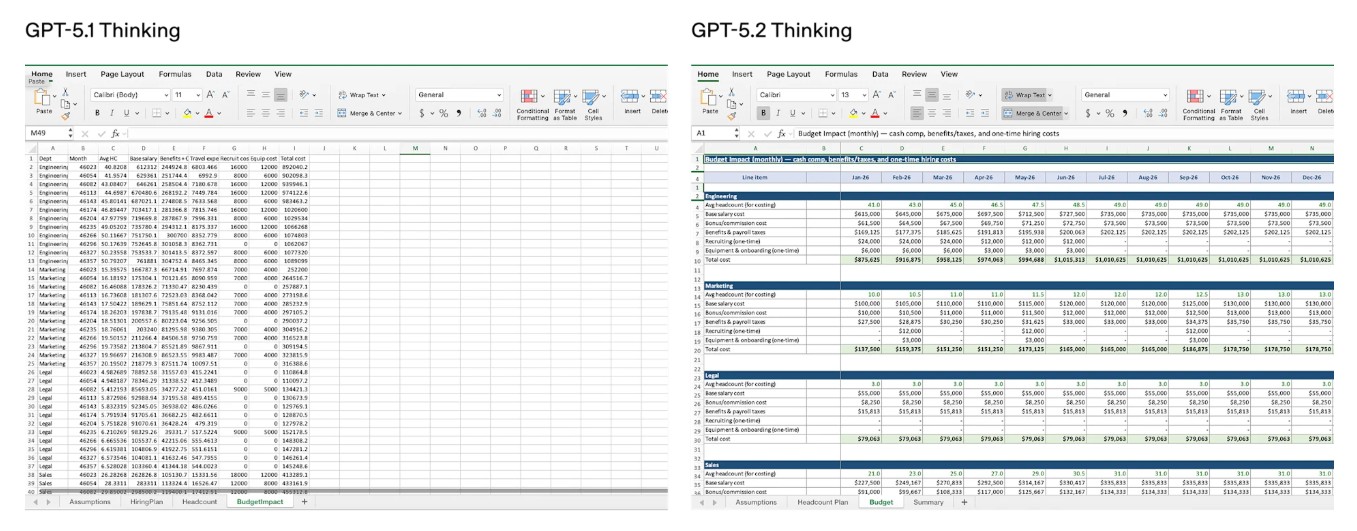1357x531 pixels.
Task: Click increase font size icon in left window
Action: pos(211,95)
